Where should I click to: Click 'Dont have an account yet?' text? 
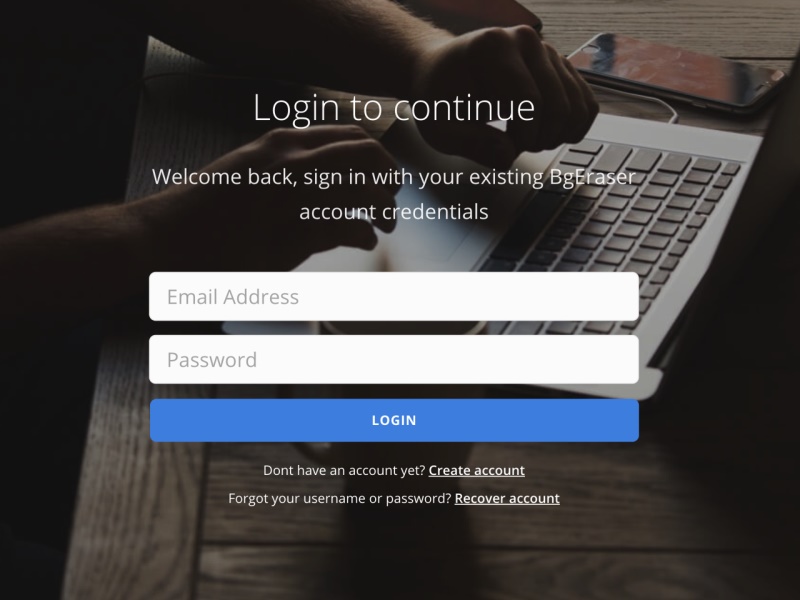(344, 470)
